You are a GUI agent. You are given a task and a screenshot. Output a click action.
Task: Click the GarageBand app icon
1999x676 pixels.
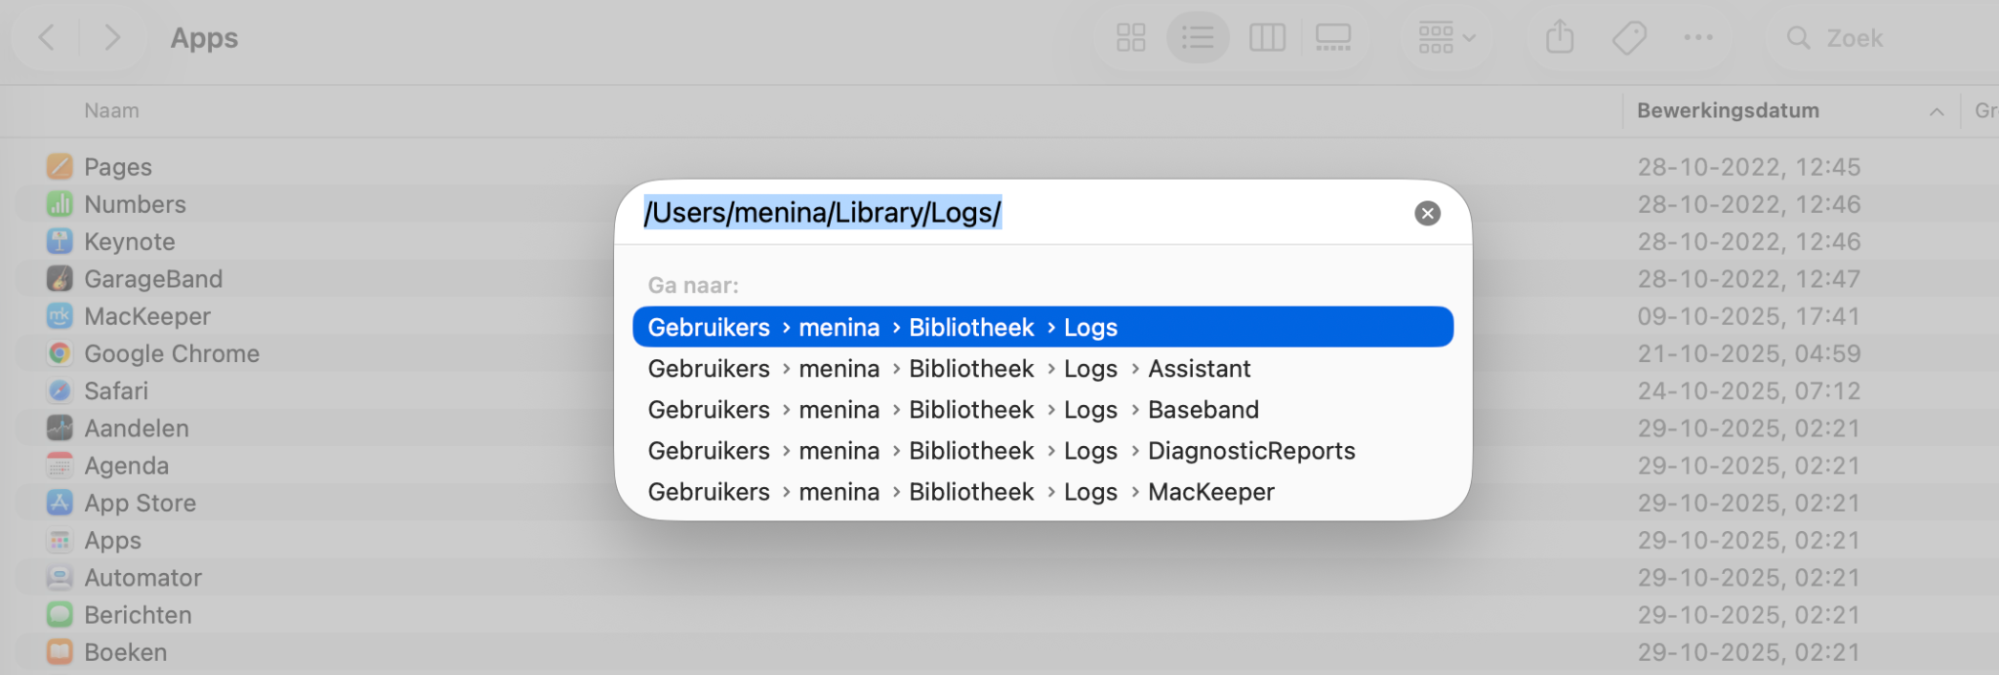pyautogui.click(x=60, y=278)
